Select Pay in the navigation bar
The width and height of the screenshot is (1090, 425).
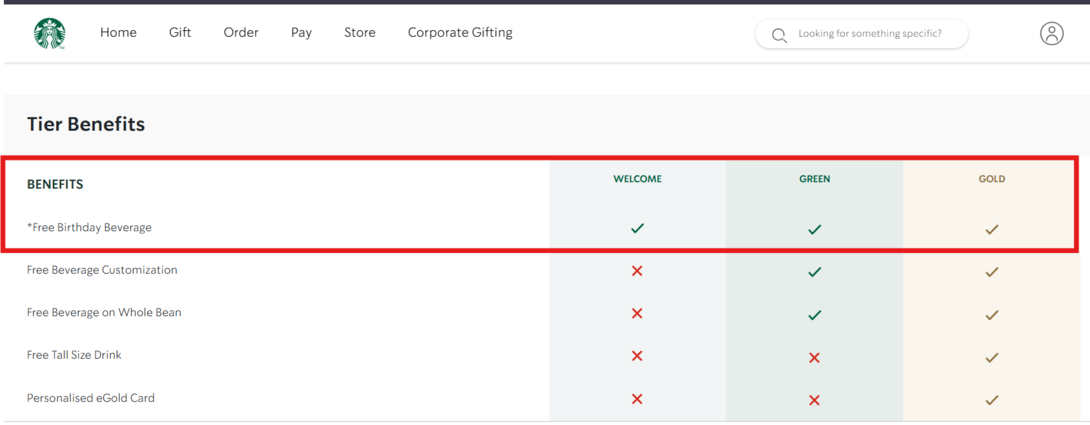pos(301,33)
